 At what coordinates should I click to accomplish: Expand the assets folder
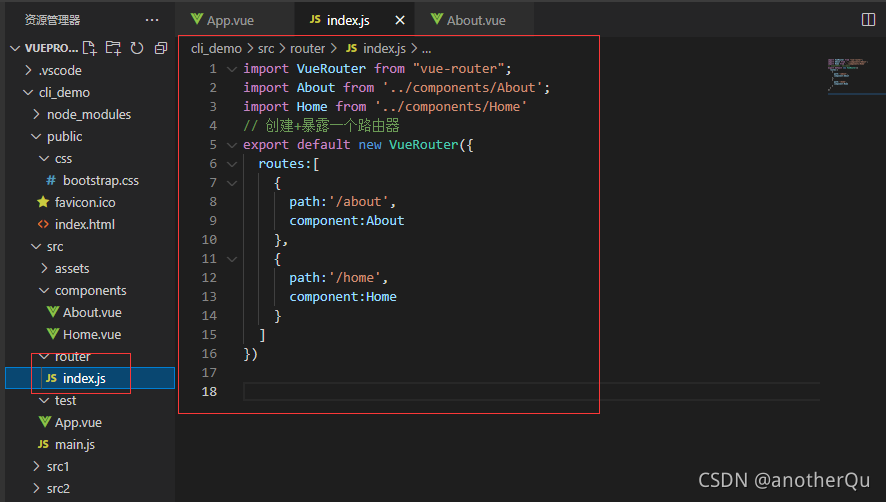point(44,269)
